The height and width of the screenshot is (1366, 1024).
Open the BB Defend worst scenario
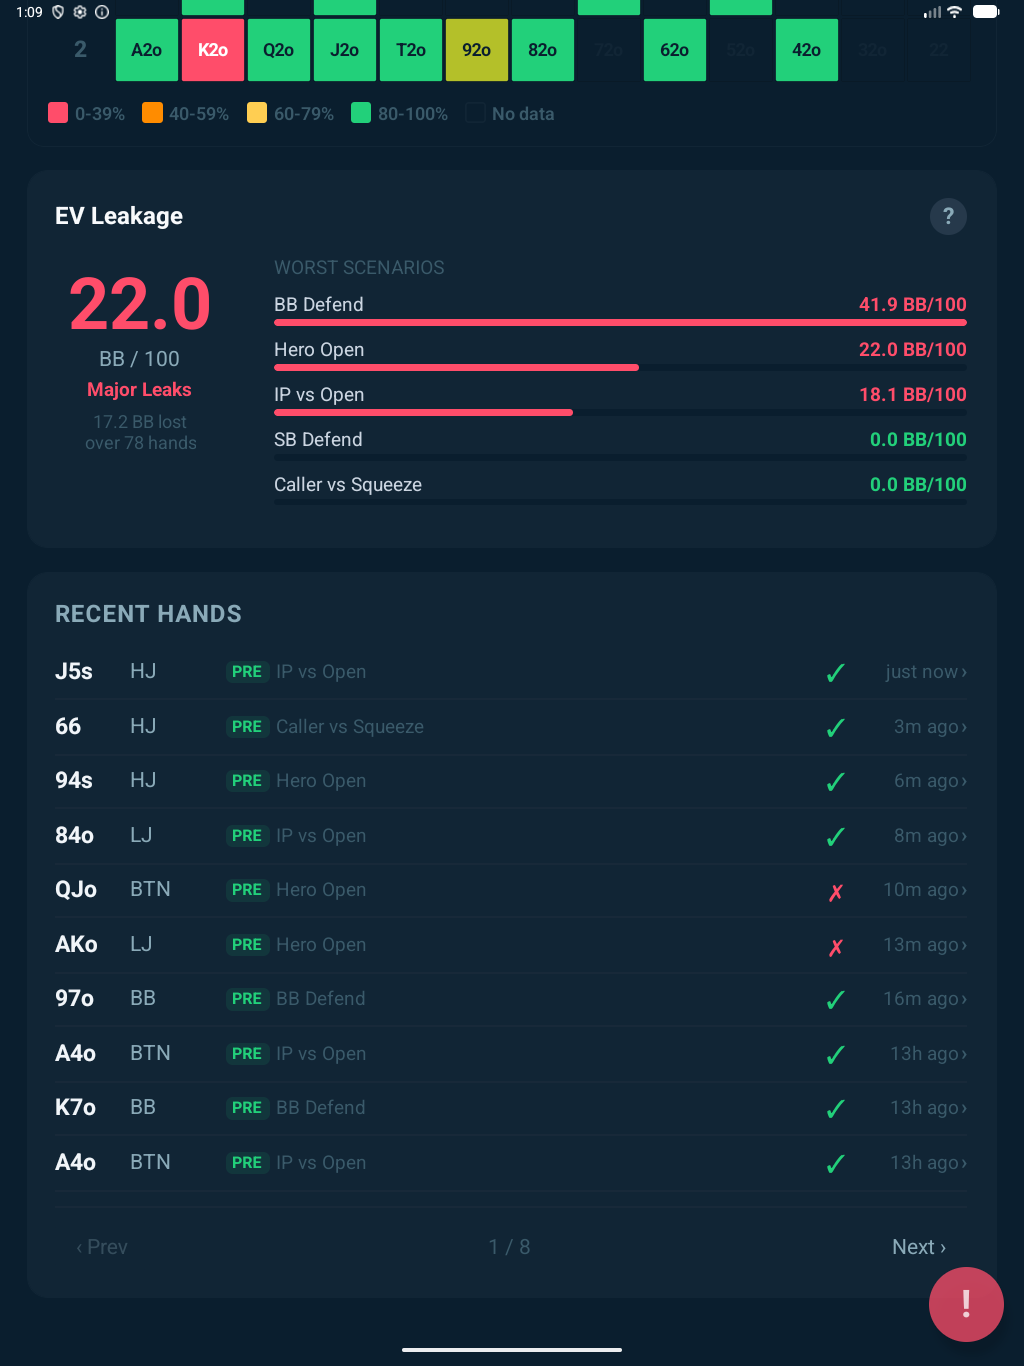coord(619,306)
